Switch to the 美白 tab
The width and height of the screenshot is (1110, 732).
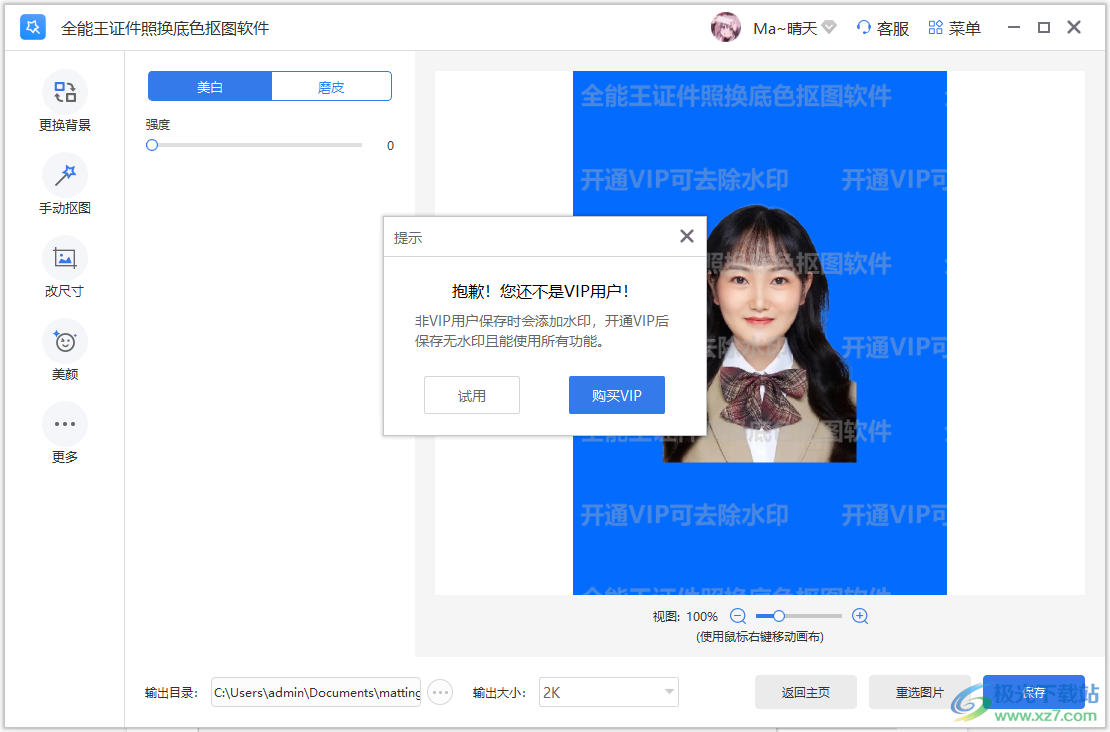[210, 86]
